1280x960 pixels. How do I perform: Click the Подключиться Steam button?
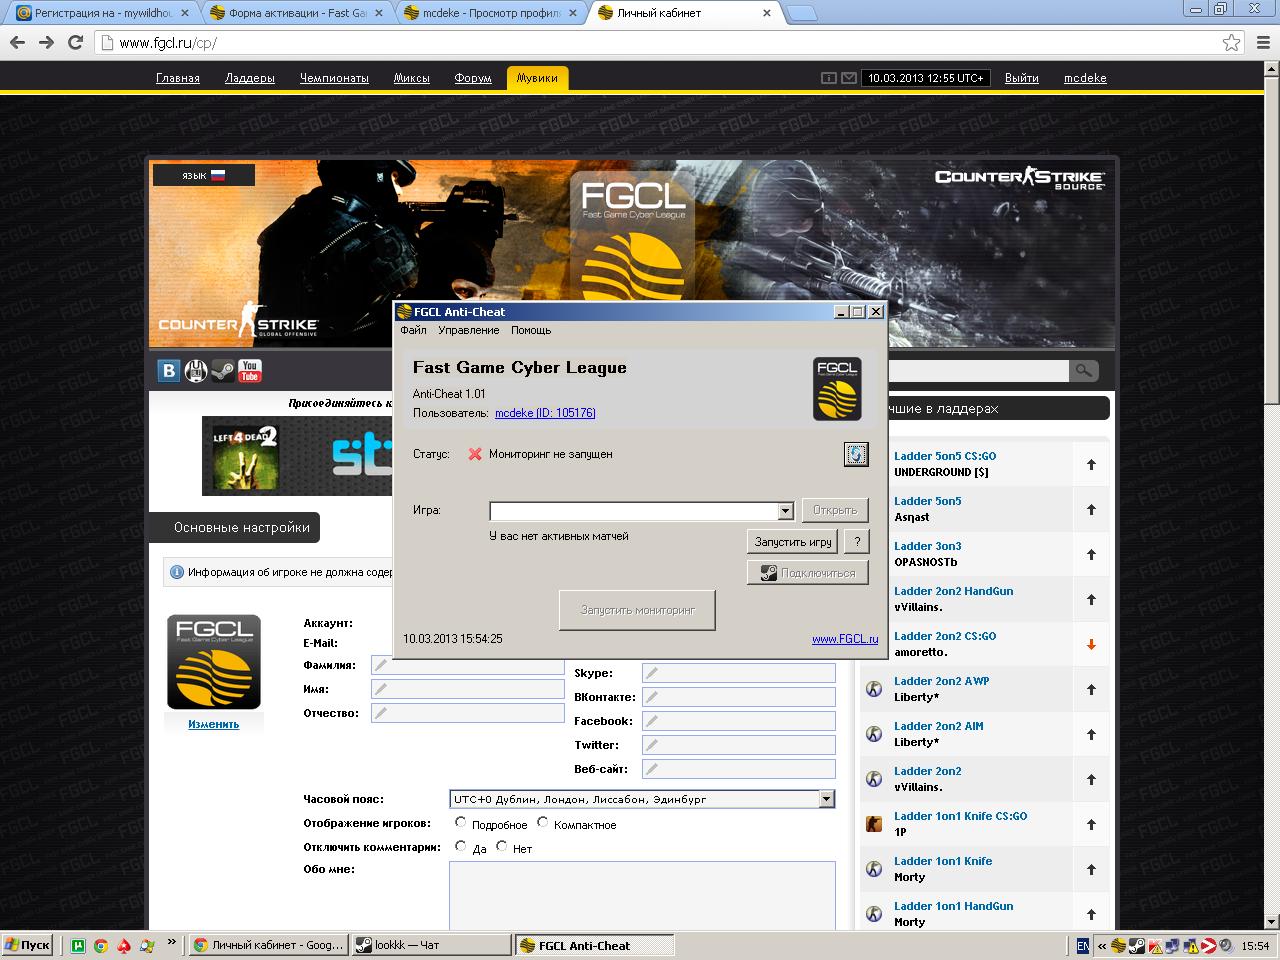tap(808, 573)
